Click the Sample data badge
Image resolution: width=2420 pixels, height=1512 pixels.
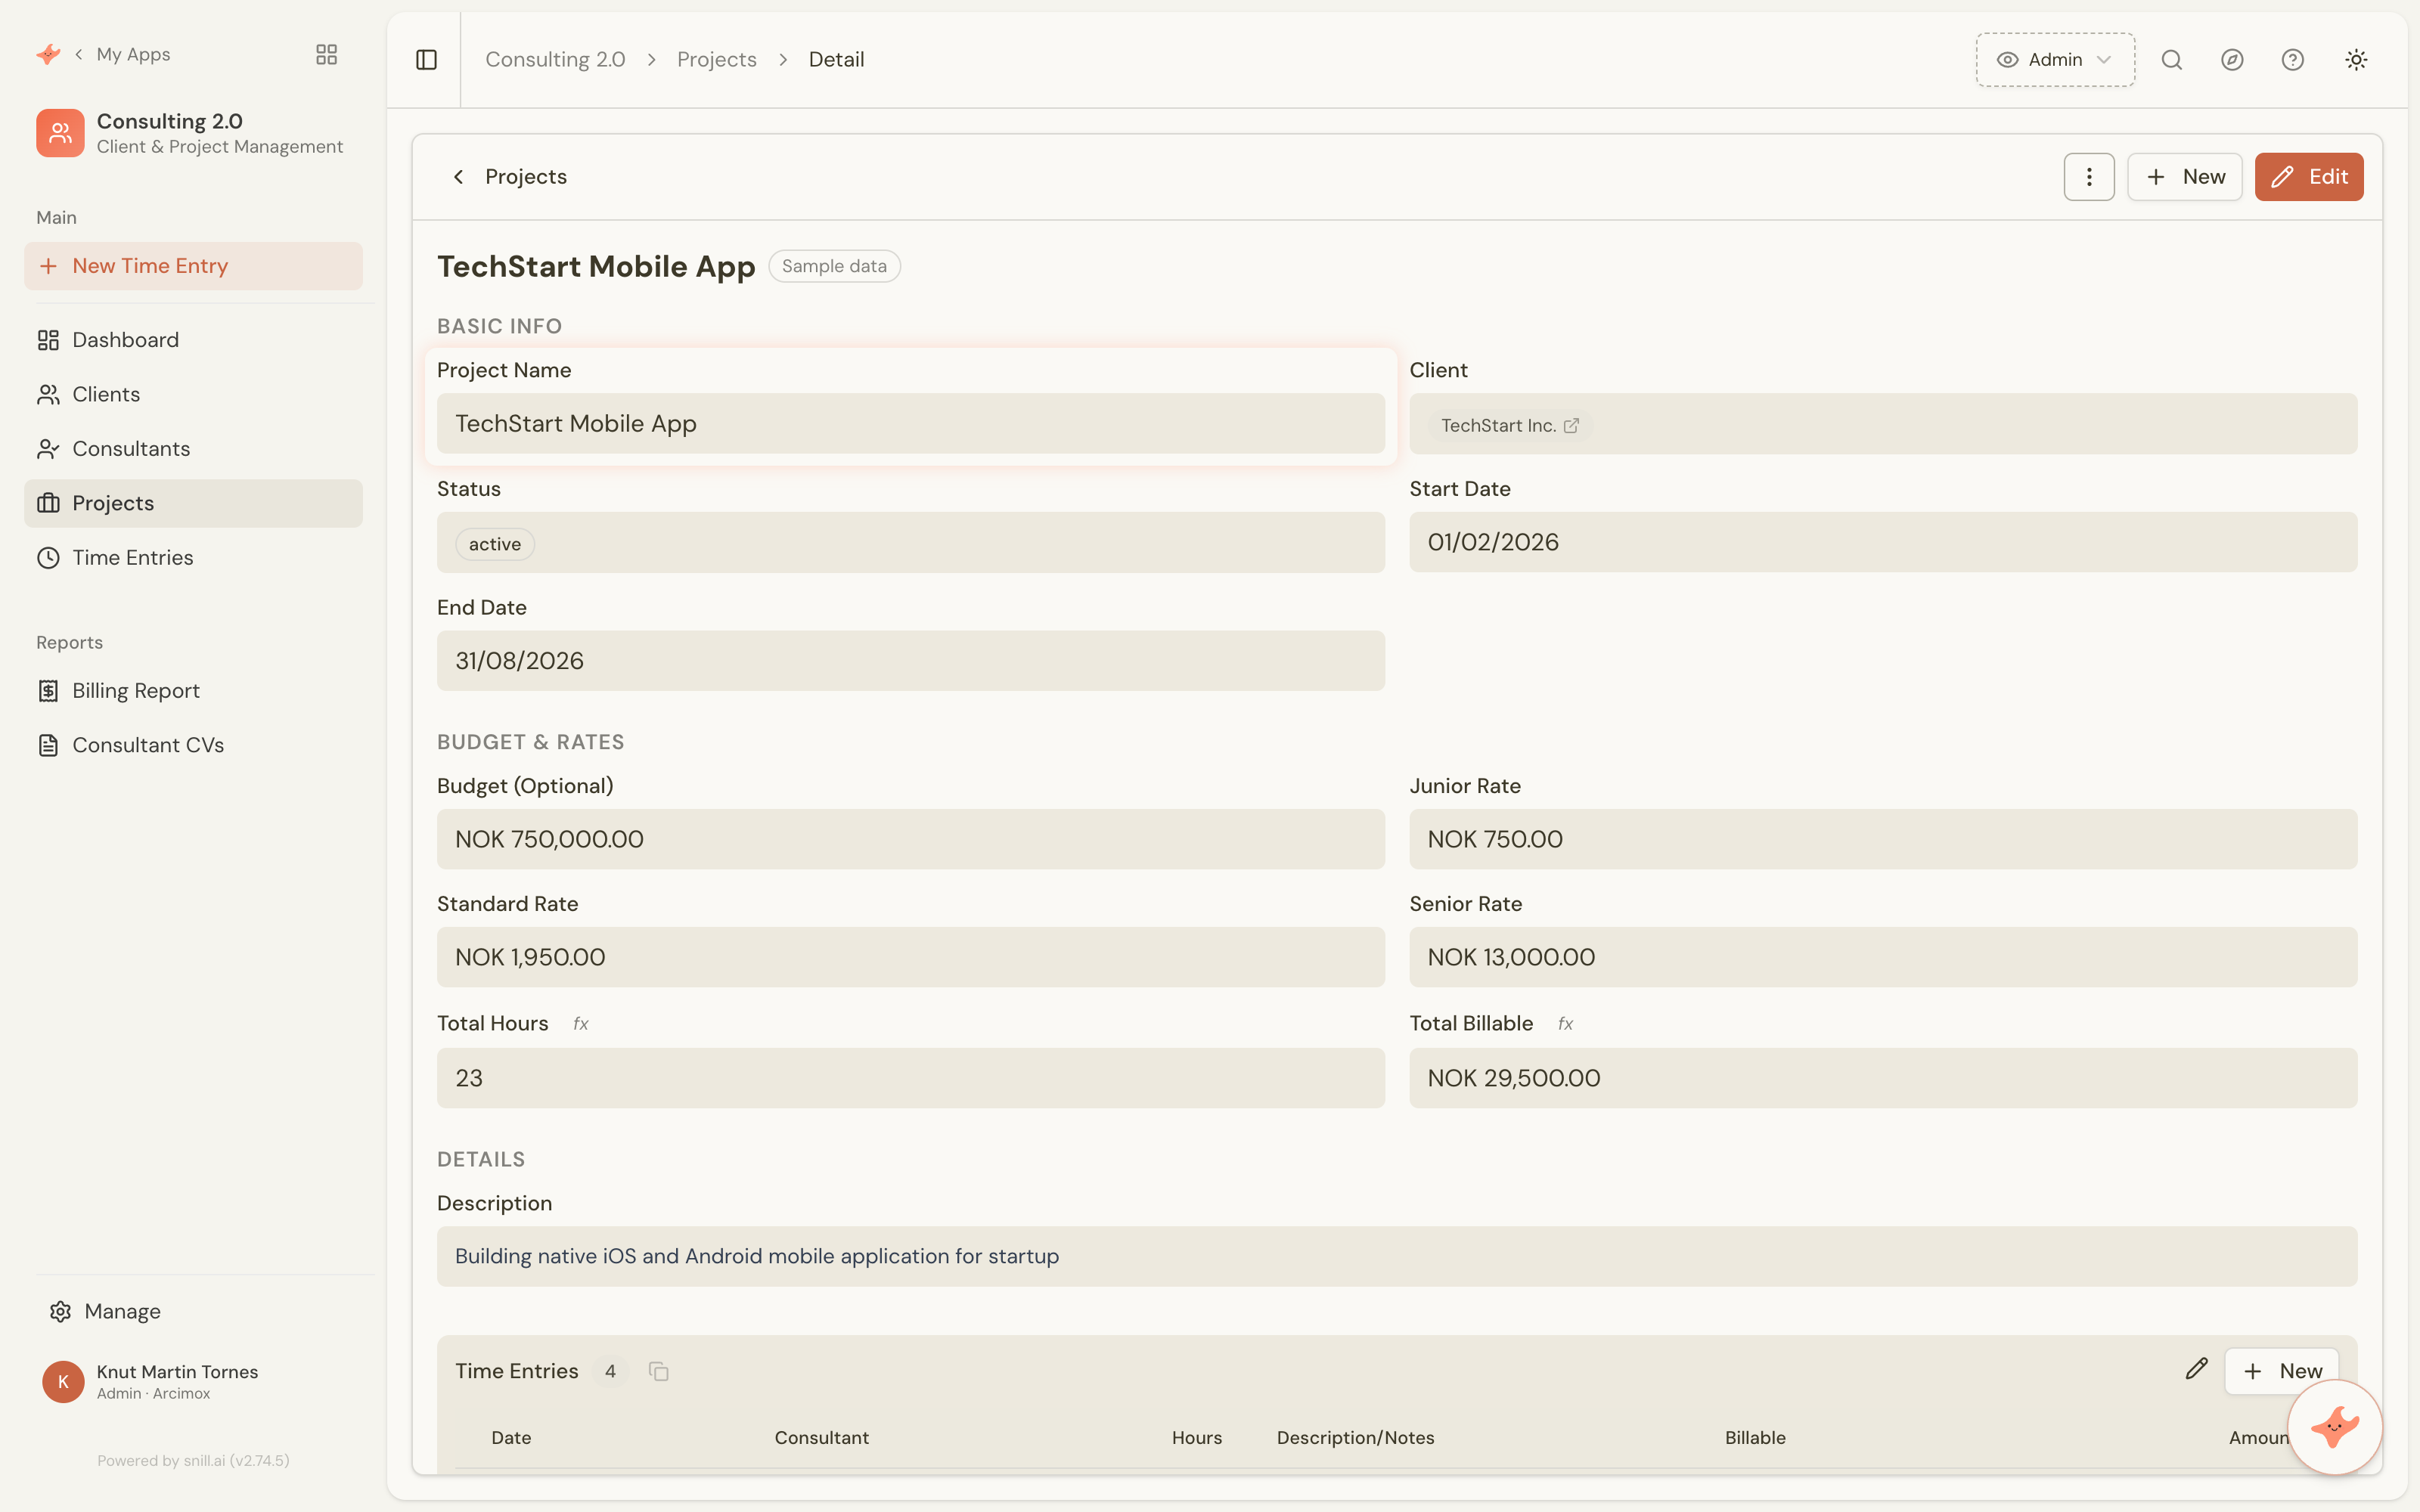pos(834,266)
